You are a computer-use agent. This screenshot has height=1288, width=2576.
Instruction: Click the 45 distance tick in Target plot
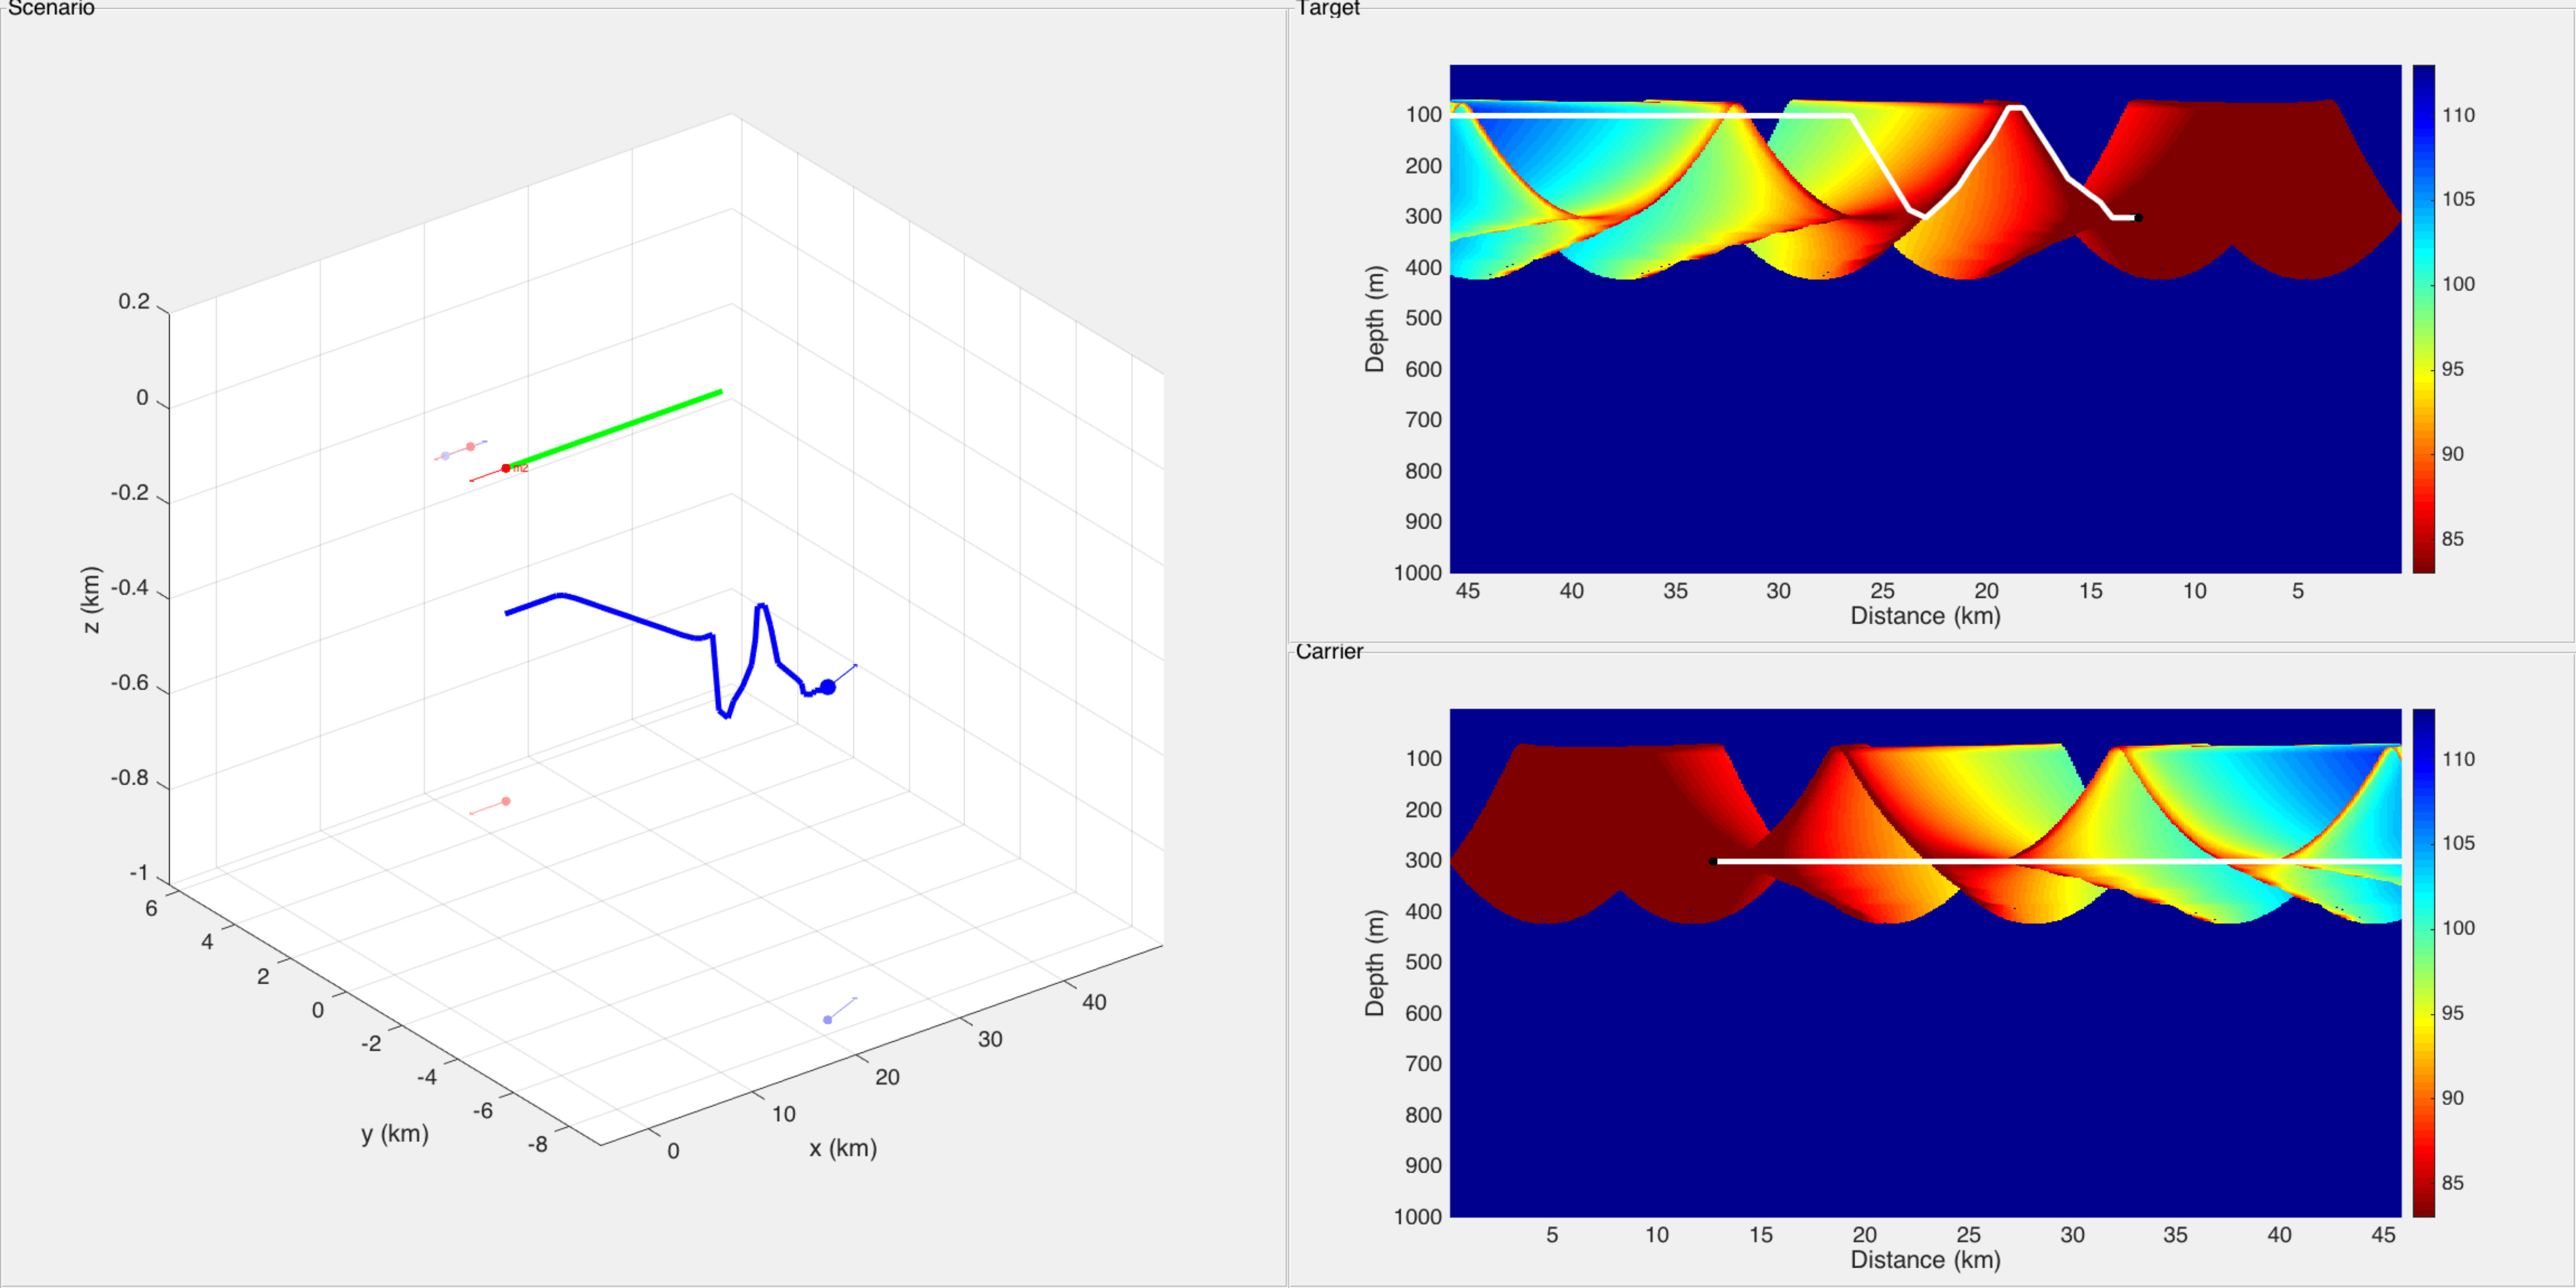click(x=1467, y=591)
